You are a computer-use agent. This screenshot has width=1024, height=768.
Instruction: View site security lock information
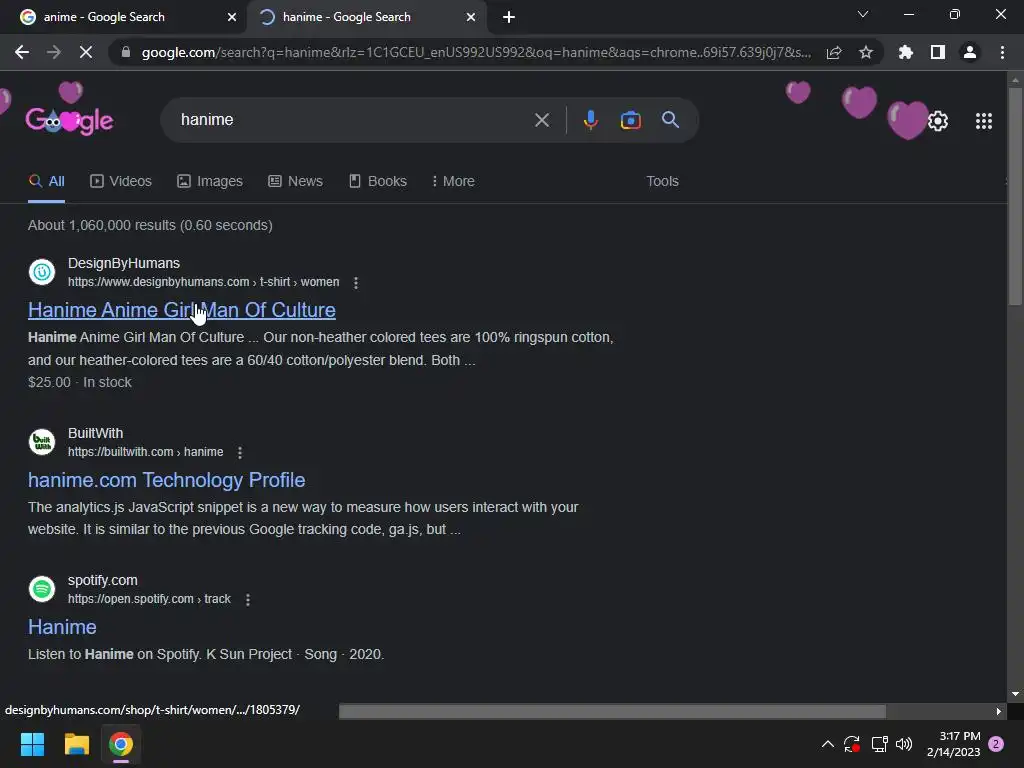tap(126, 52)
